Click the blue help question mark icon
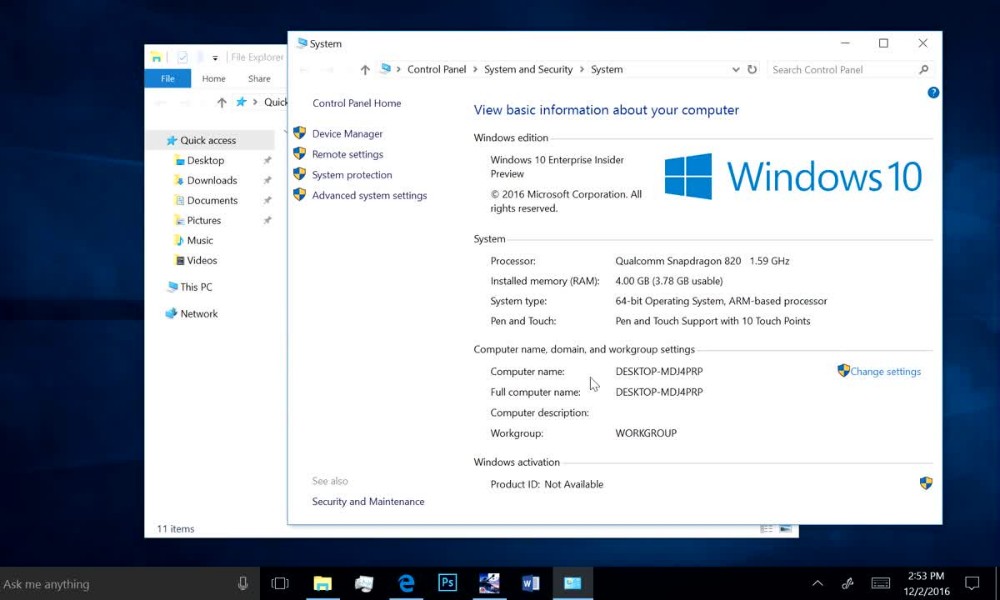 tap(933, 92)
